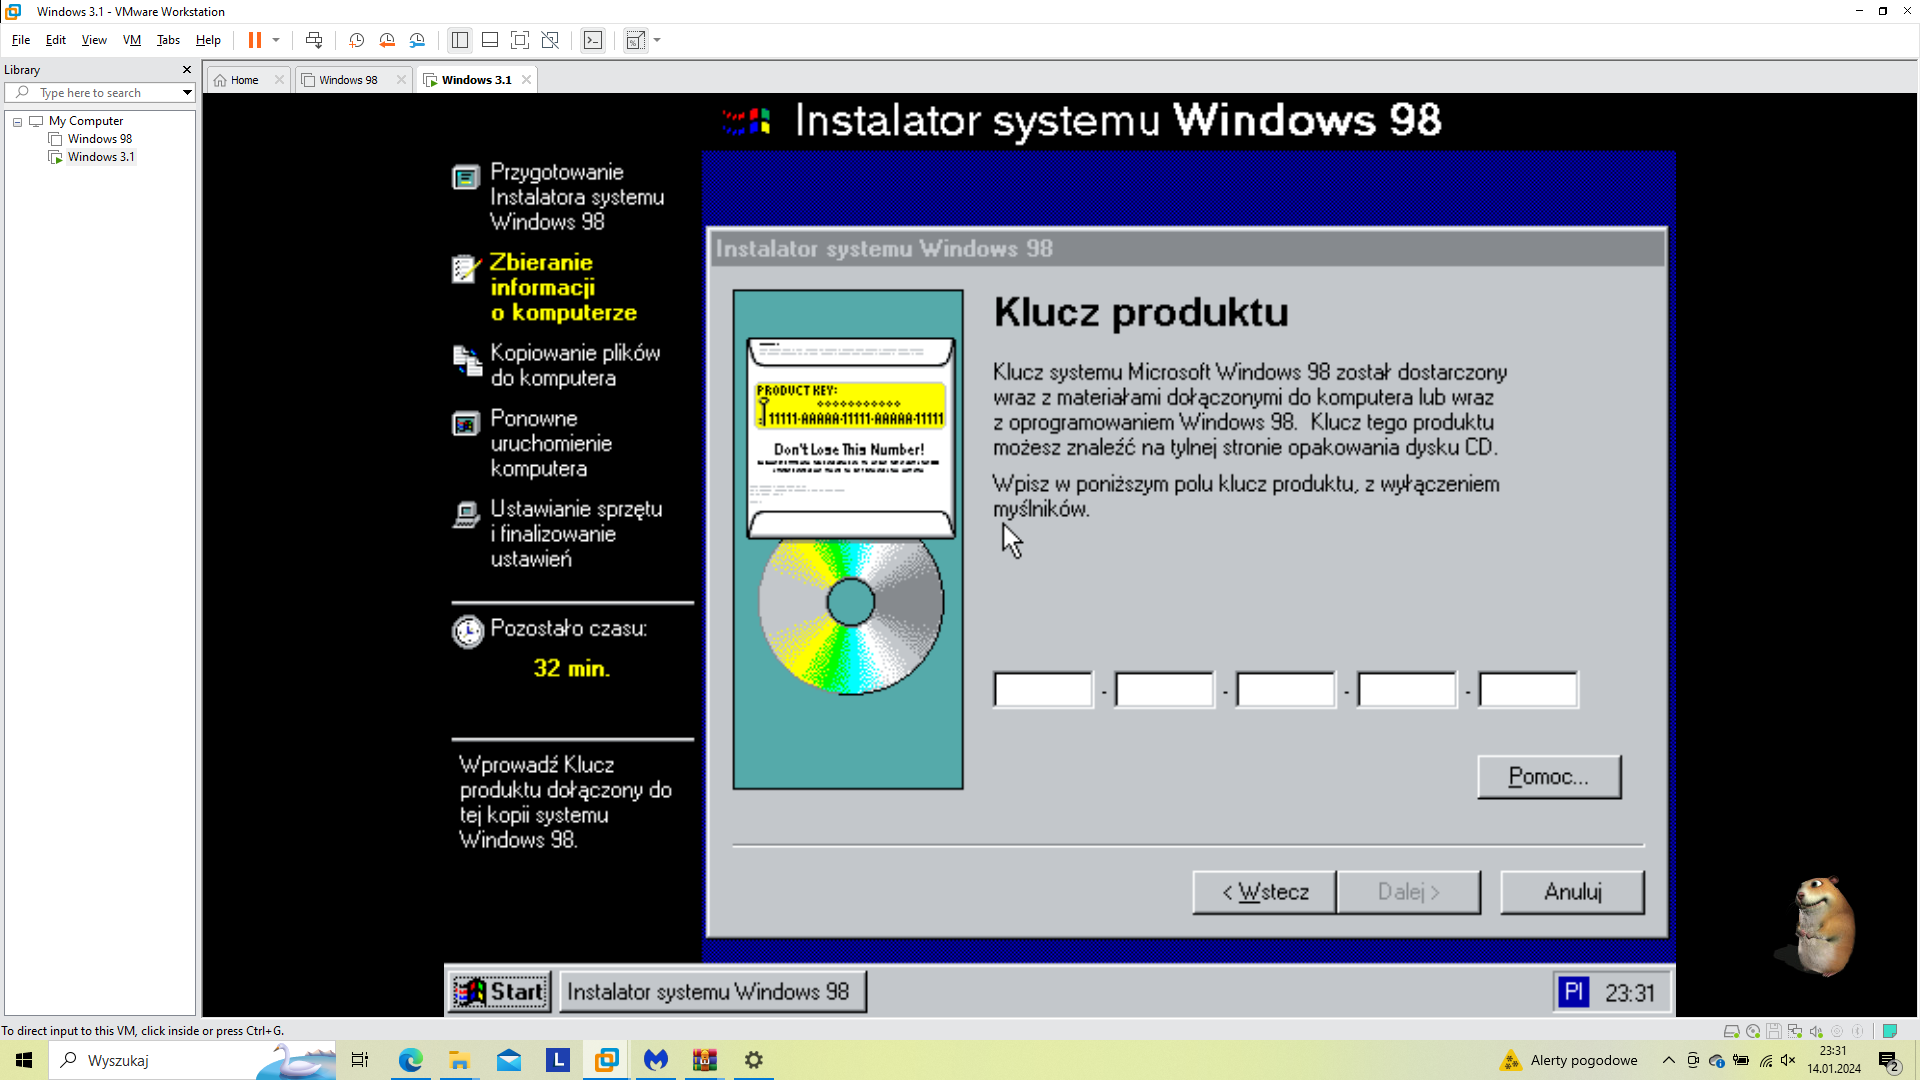Collapse the My Computer tree node
Viewport: 1920px width, 1080px height.
18,120
